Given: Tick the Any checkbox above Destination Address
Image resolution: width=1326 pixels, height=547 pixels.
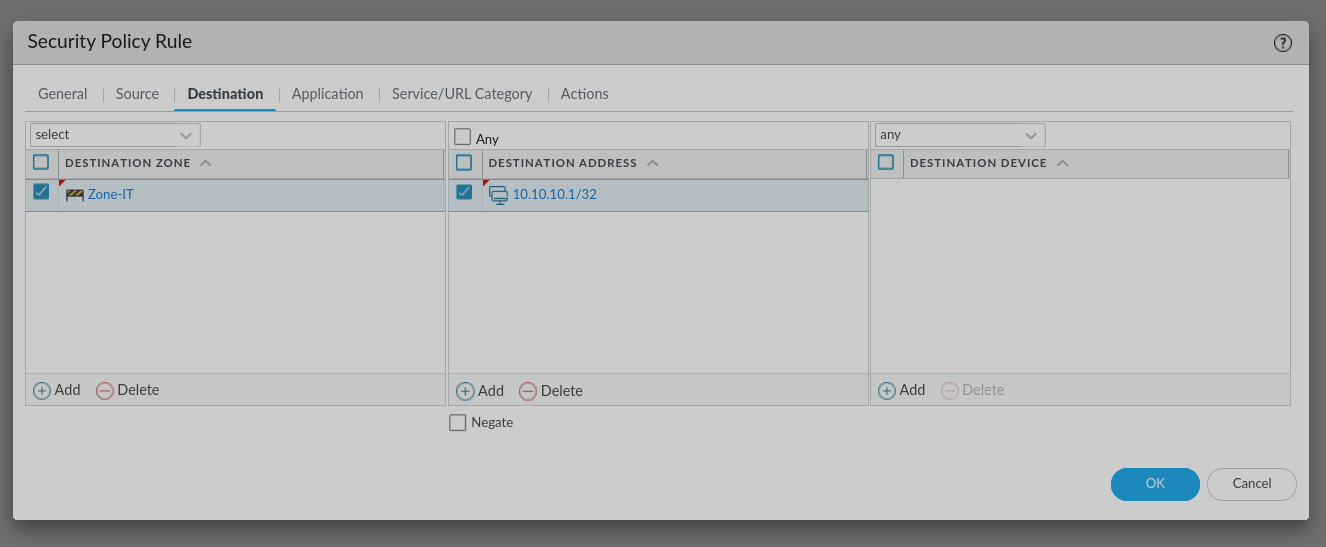Looking at the screenshot, I should click(x=462, y=137).
